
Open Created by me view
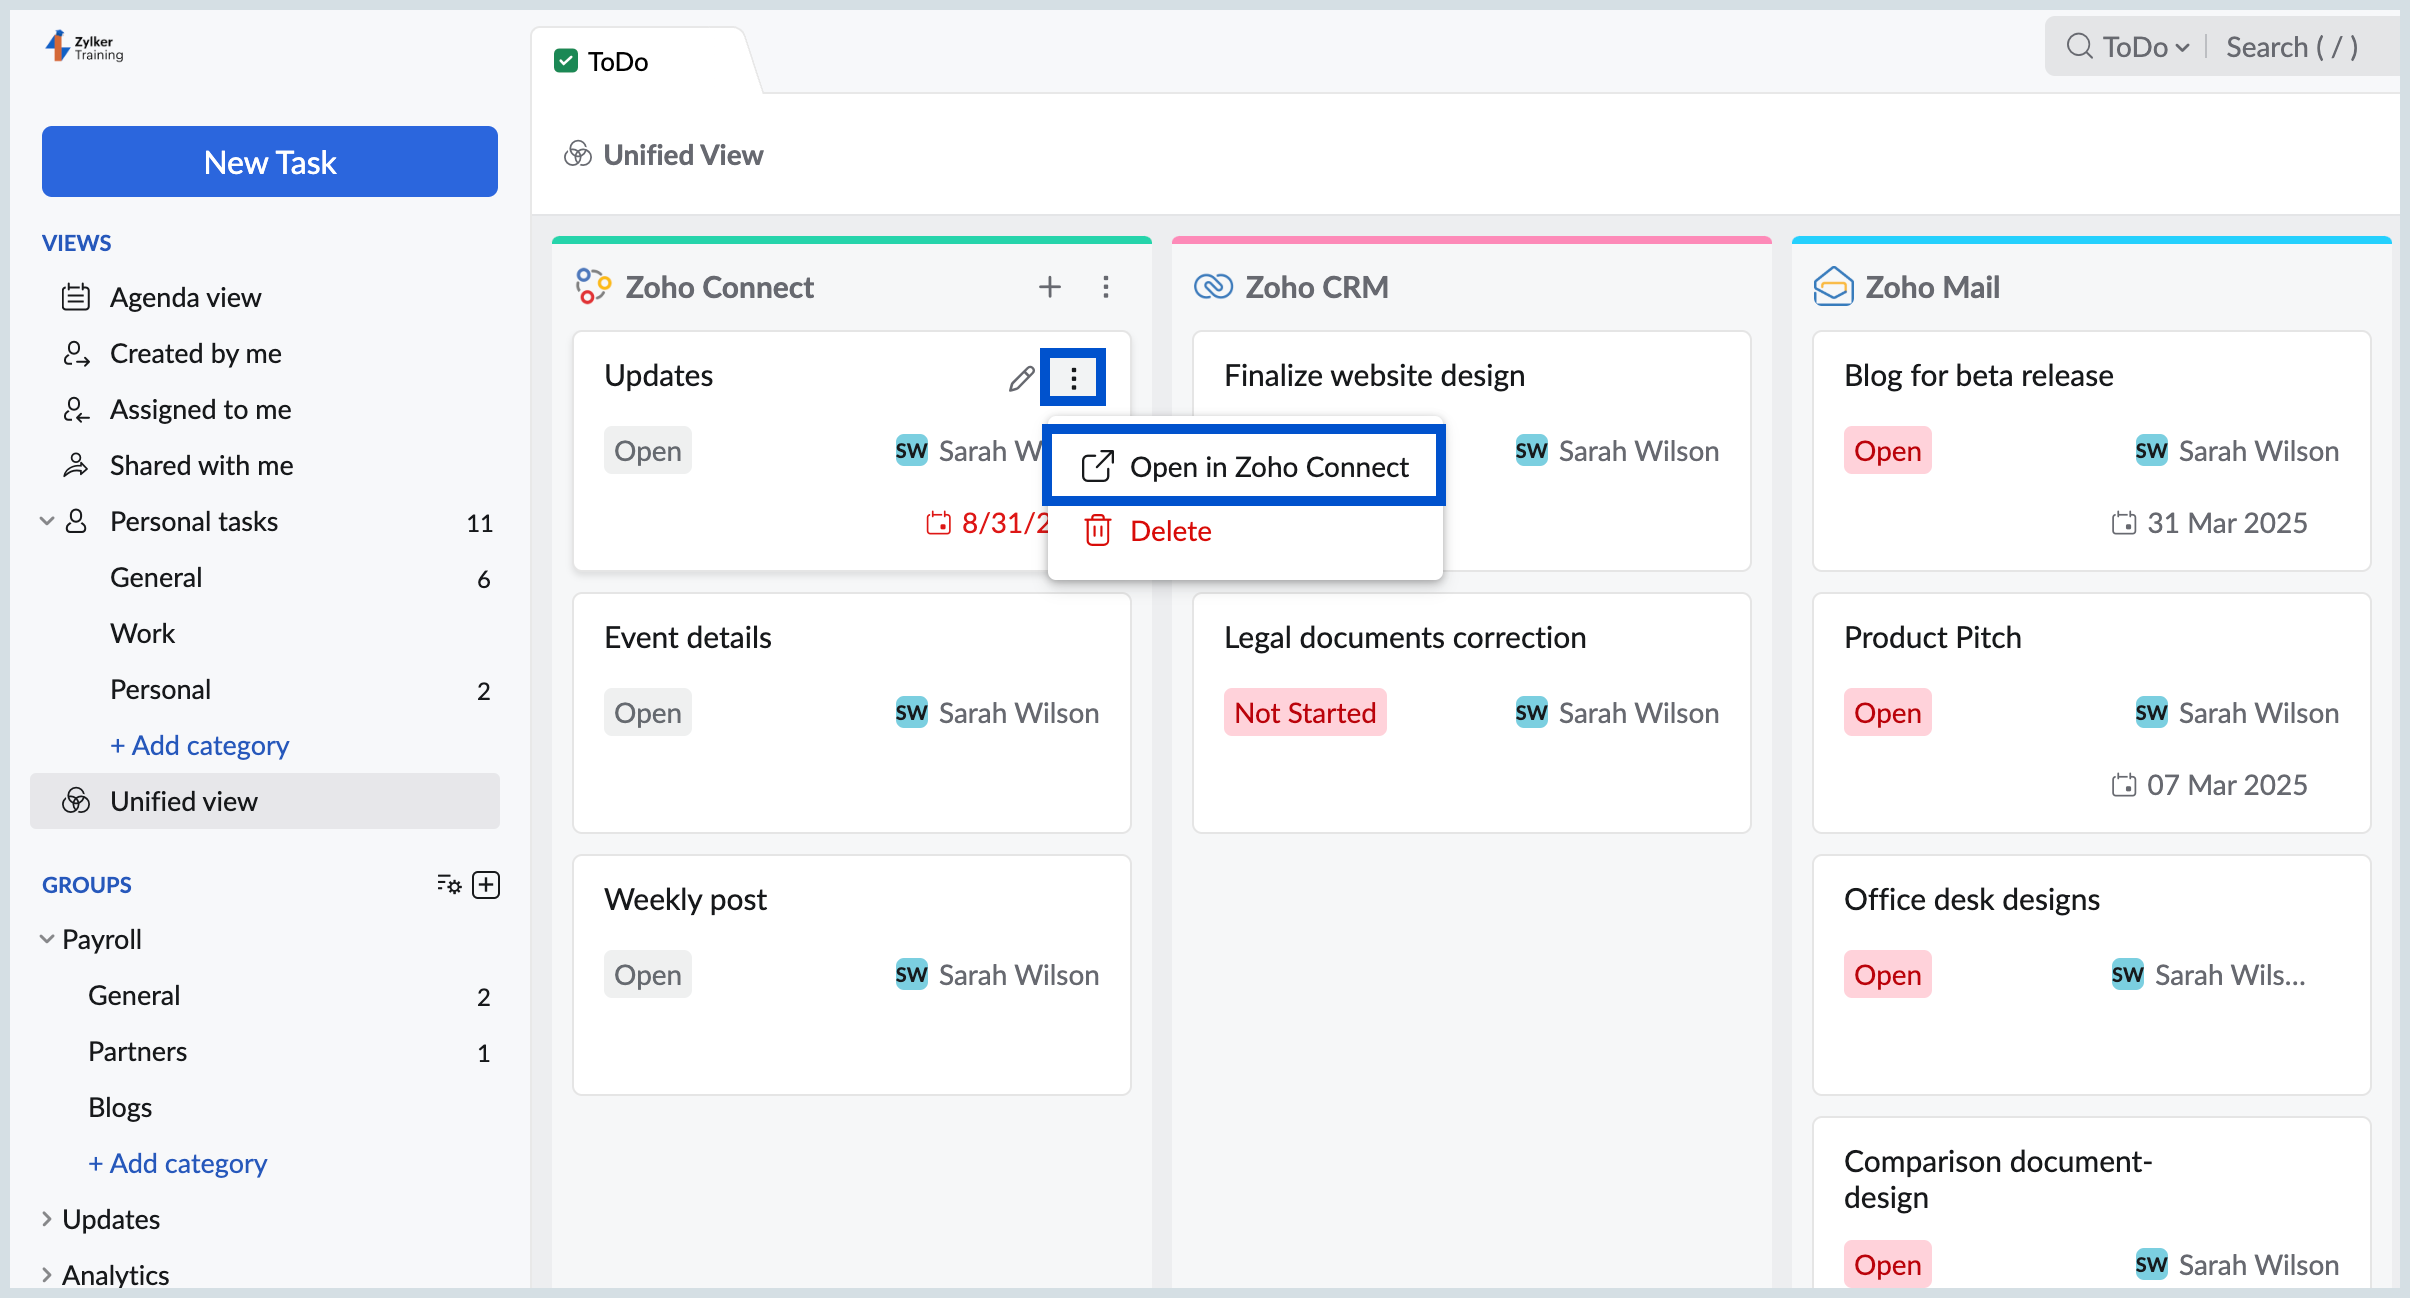click(x=195, y=353)
